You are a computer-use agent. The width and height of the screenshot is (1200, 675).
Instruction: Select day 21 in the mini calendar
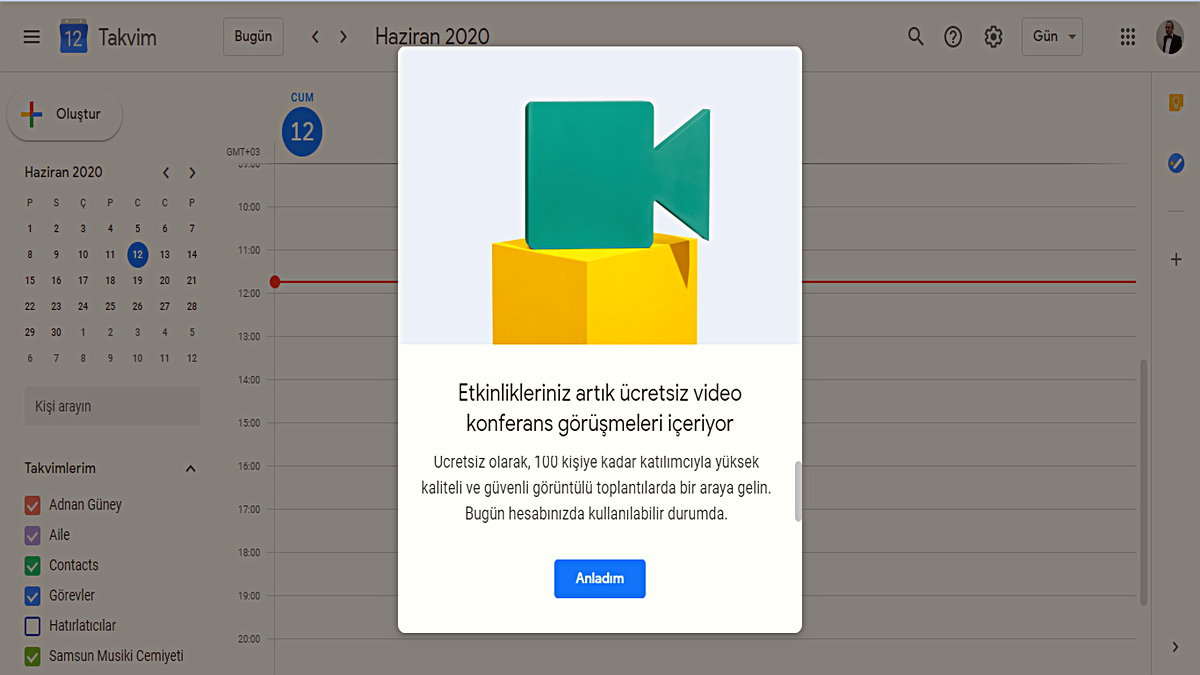point(192,281)
